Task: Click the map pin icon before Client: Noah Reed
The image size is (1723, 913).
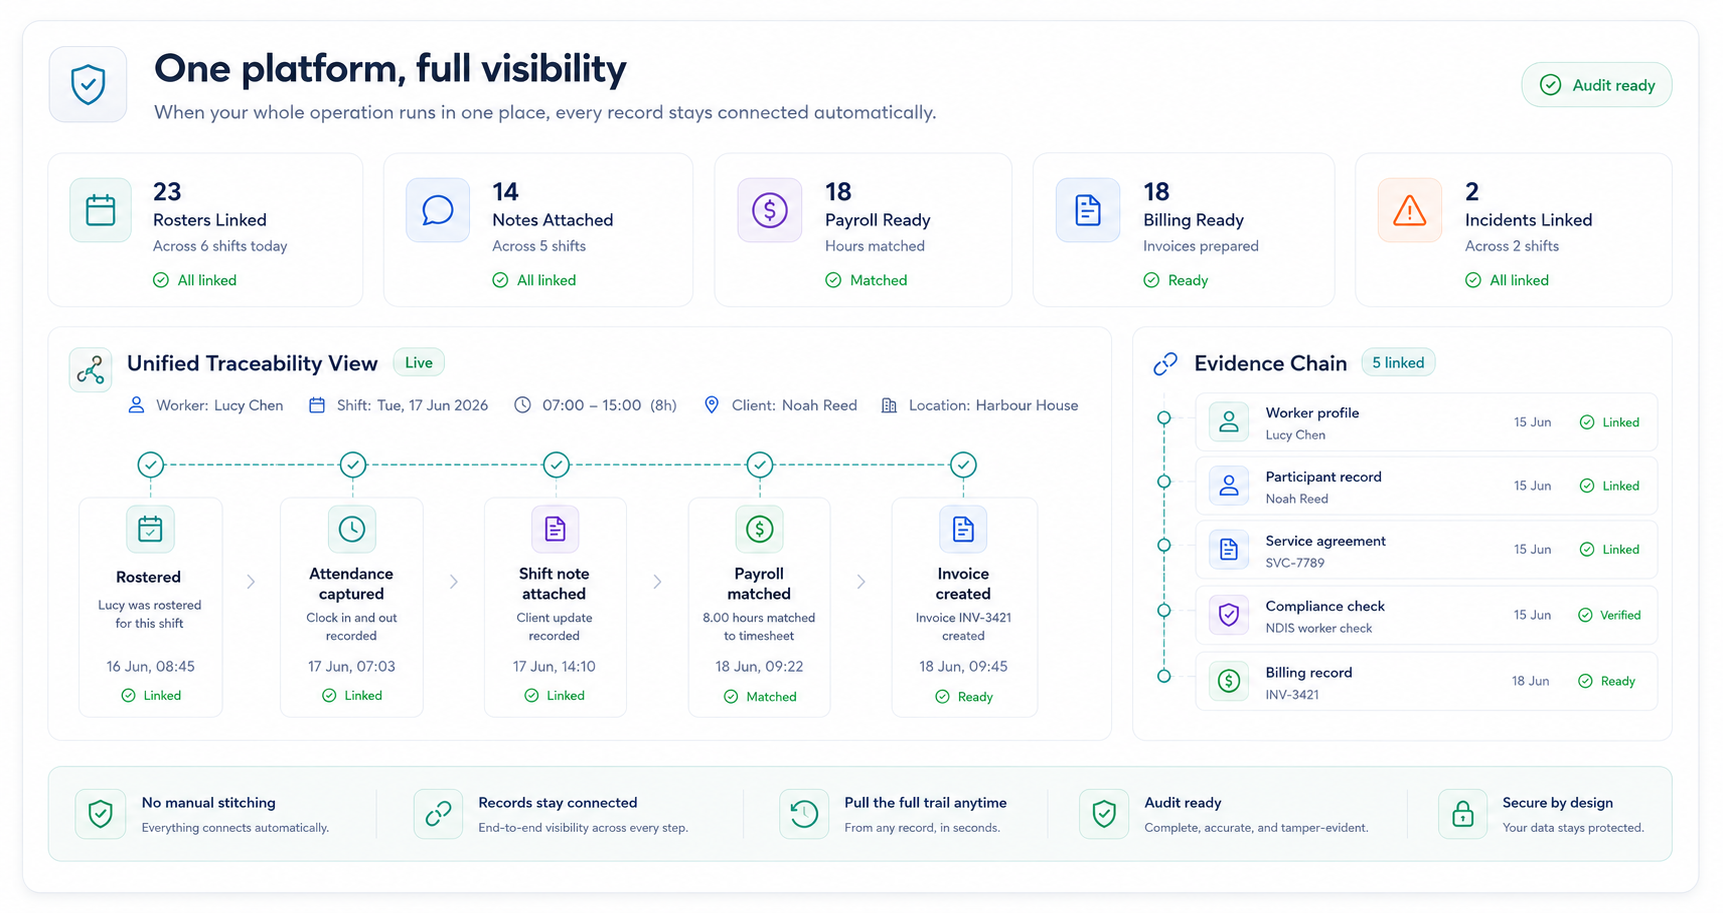Action: pos(712,405)
